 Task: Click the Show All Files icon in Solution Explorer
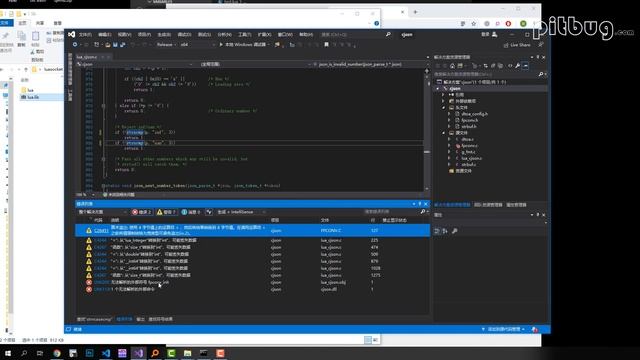pos(500,66)
